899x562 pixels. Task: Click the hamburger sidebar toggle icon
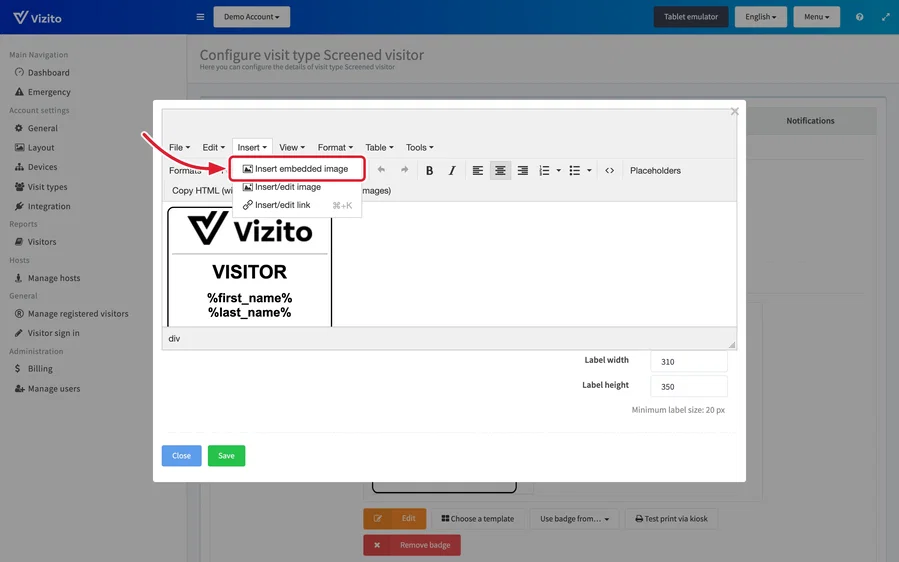click(200, 17)
